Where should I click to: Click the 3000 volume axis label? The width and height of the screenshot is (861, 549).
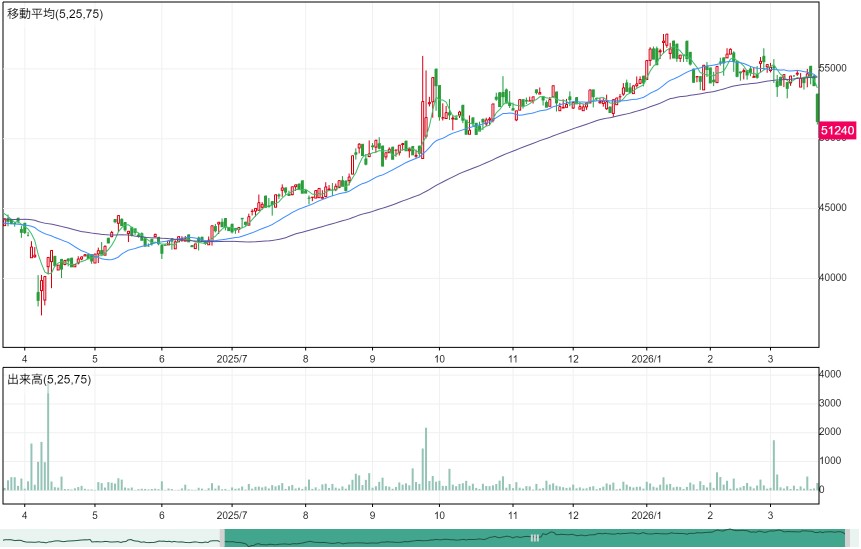(830, 403)
